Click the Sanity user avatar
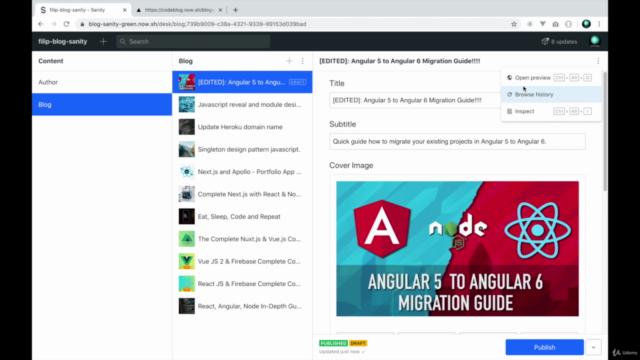This screenshot has height=360, width=640. 595,41
